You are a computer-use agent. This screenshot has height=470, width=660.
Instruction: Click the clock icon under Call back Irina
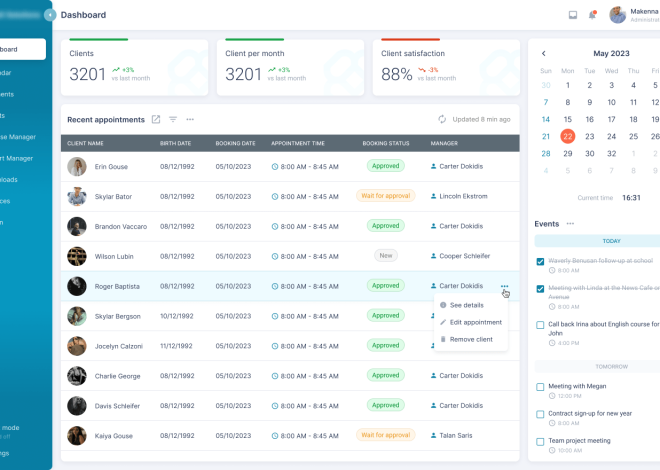(552, 343)
